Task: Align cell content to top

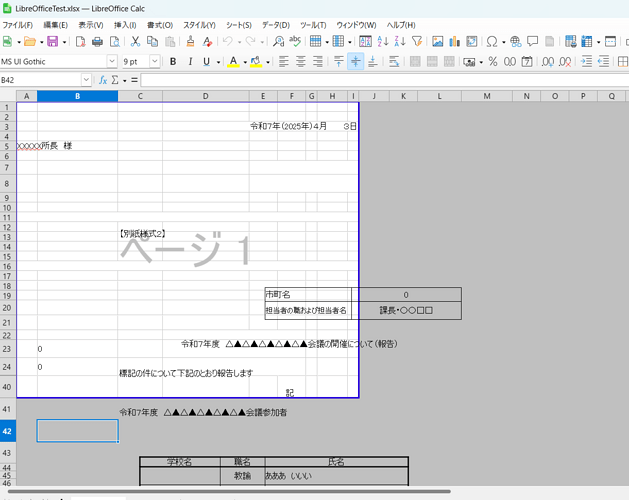Action: click(339, 61)
